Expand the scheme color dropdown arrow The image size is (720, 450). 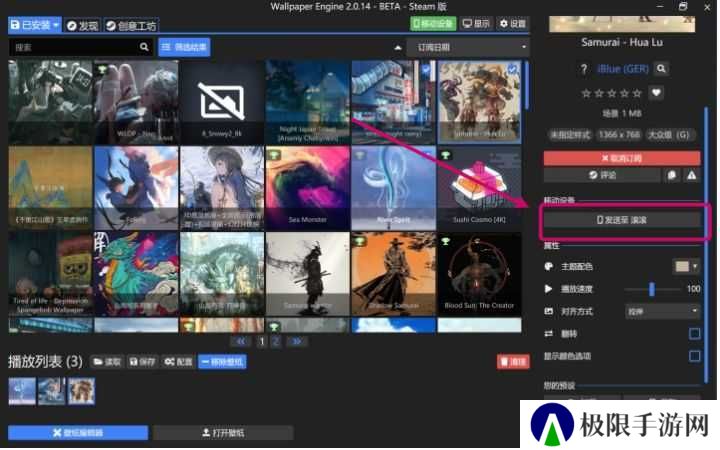(695, 266)
